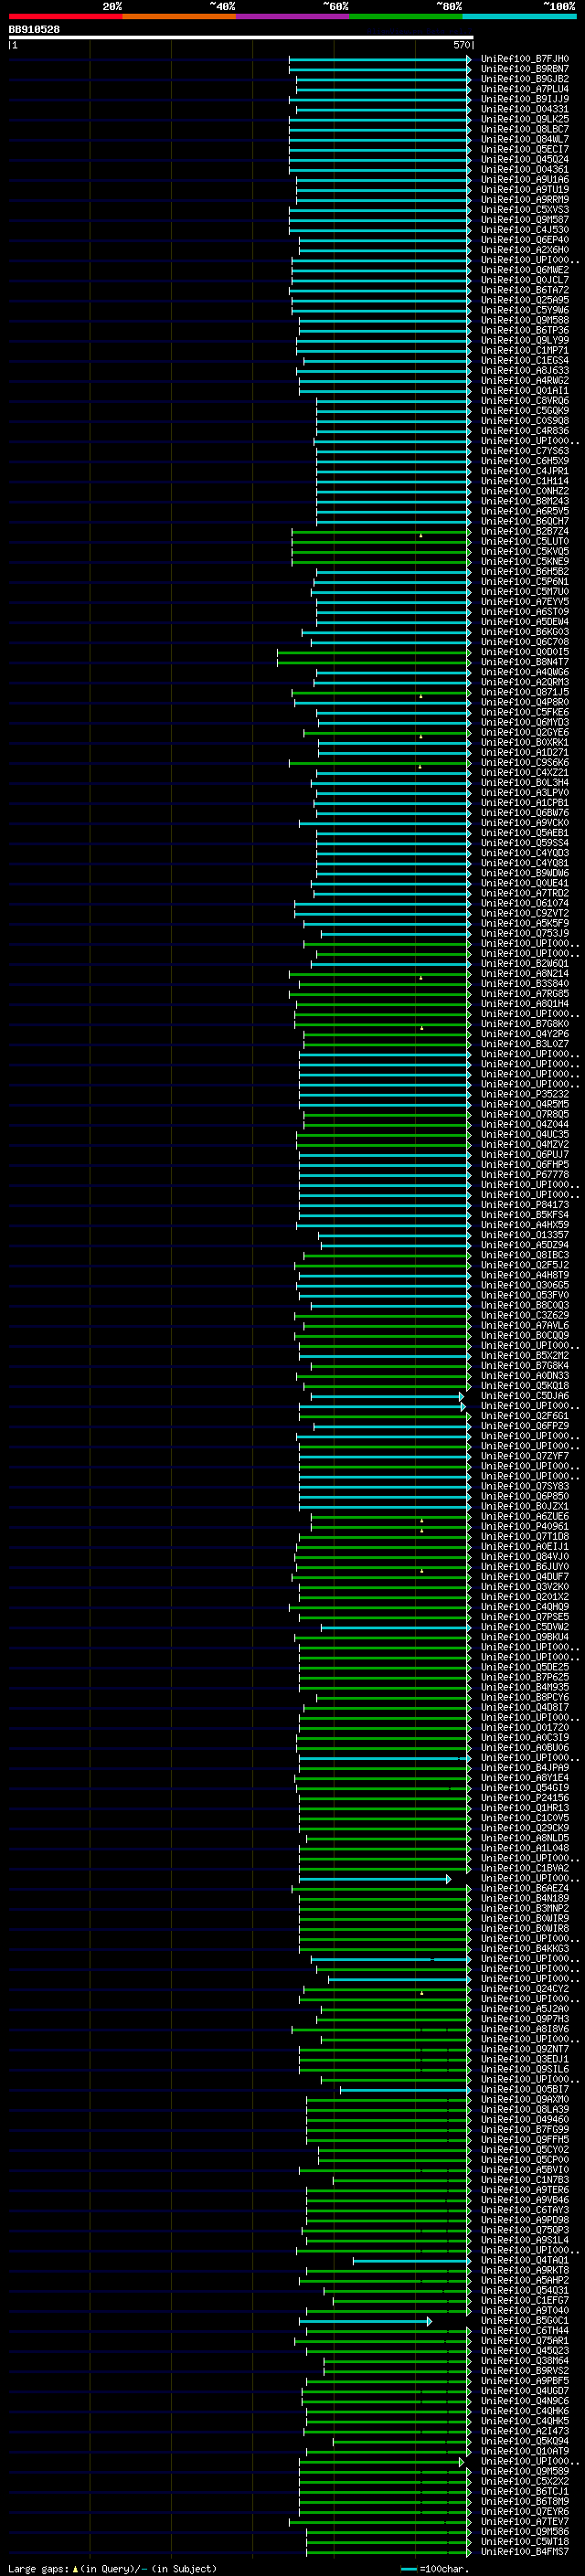Pick the UniRef100_A9TU19 hit
The width and height of the screenshot is (585, 2576).
tap(524, 189)
